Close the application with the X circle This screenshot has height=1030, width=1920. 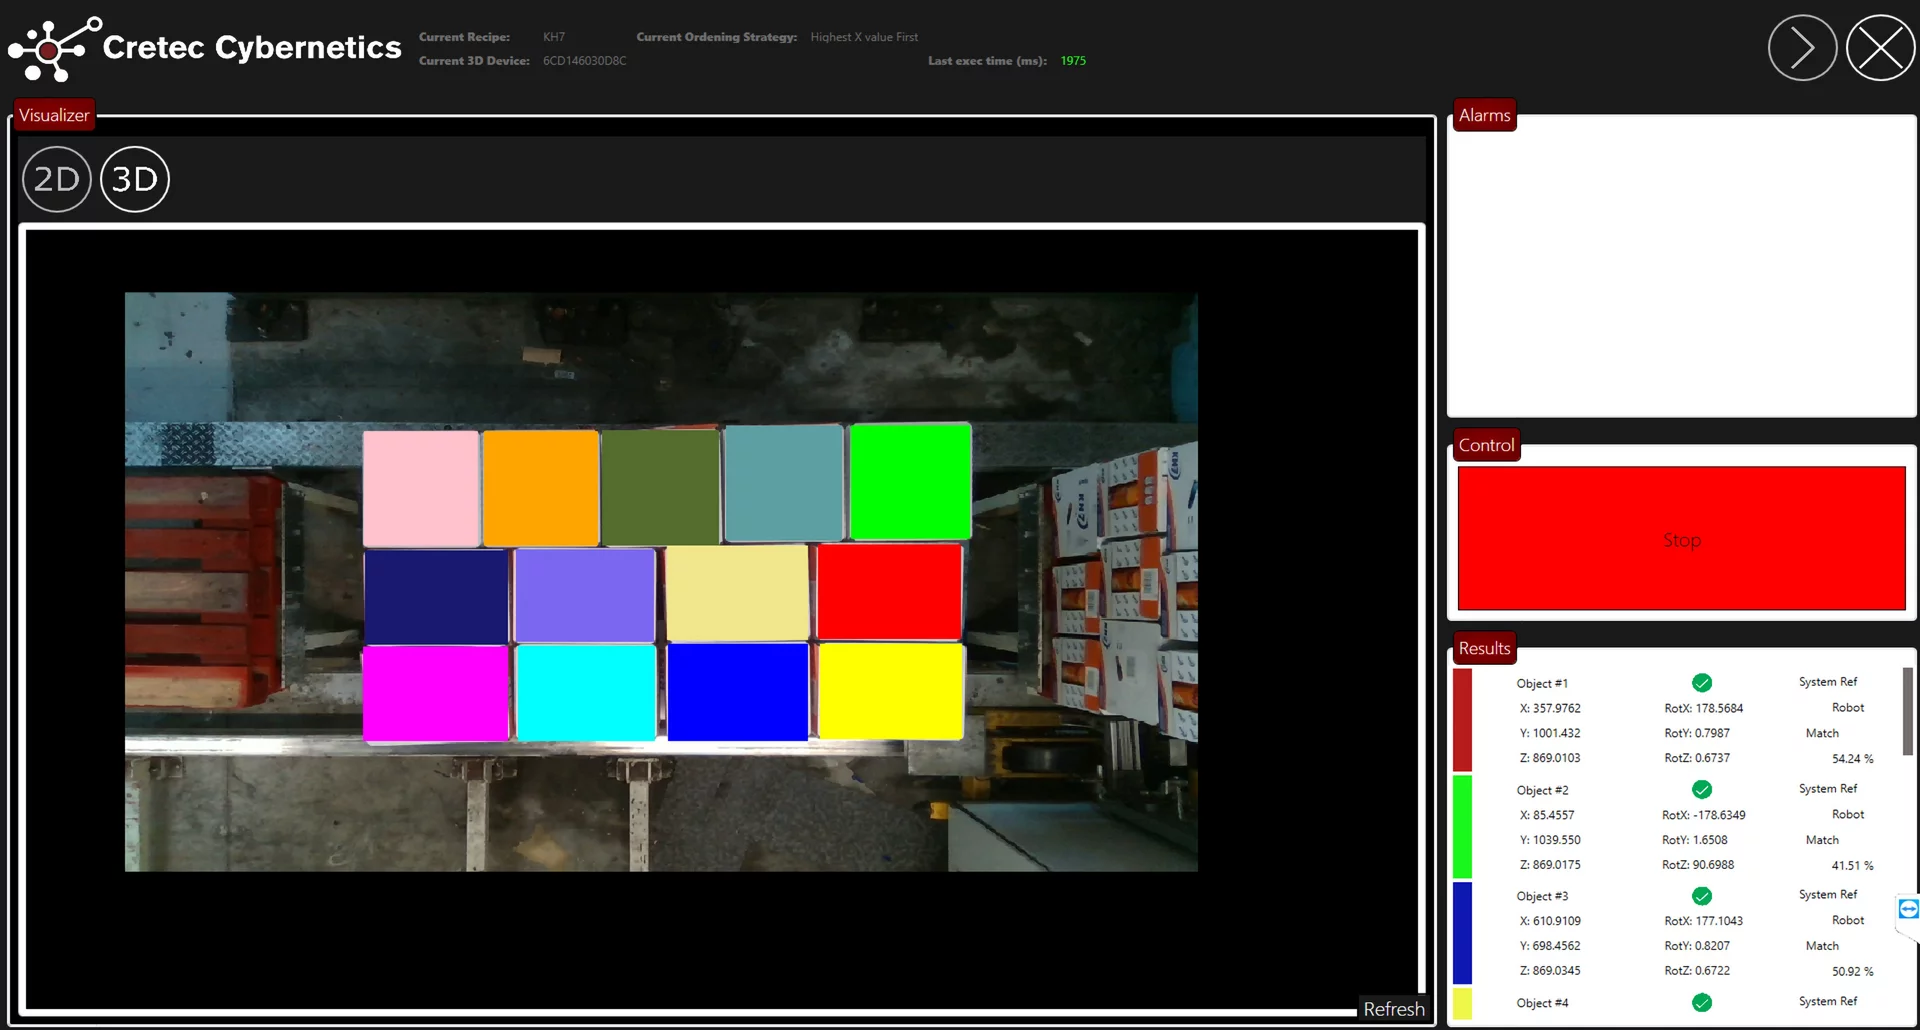tap(1880, 48)
